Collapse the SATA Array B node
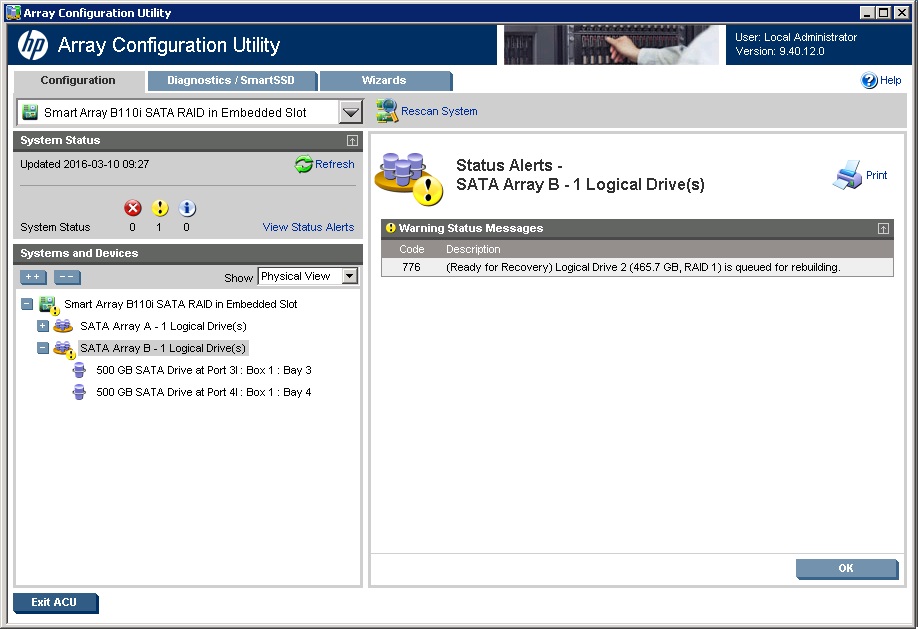Viewport: 918px width, 629px height. tap(43, 348)
